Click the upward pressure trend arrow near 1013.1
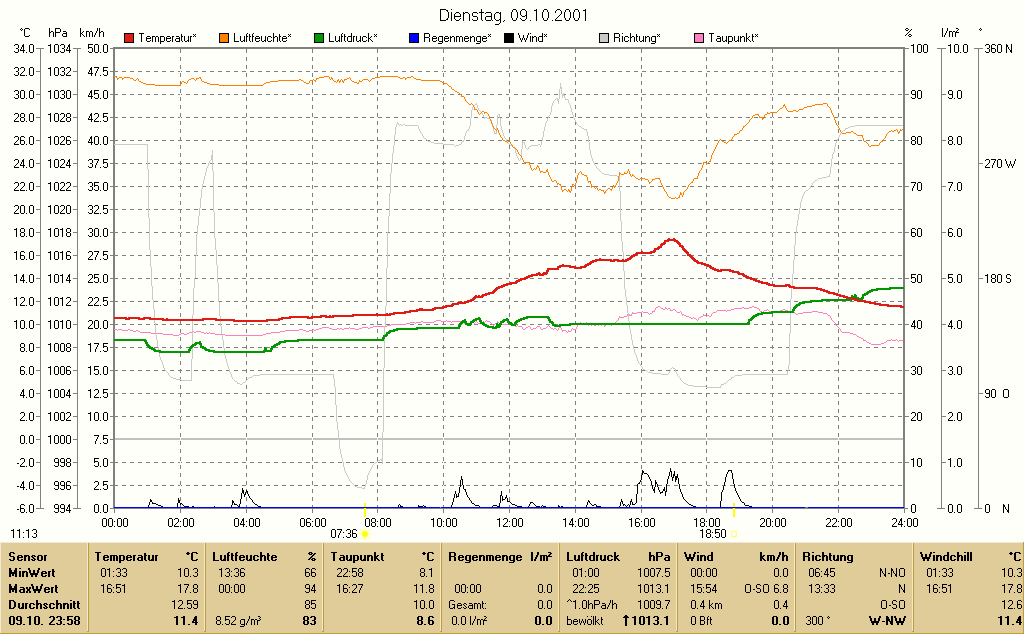 point(626,621)
